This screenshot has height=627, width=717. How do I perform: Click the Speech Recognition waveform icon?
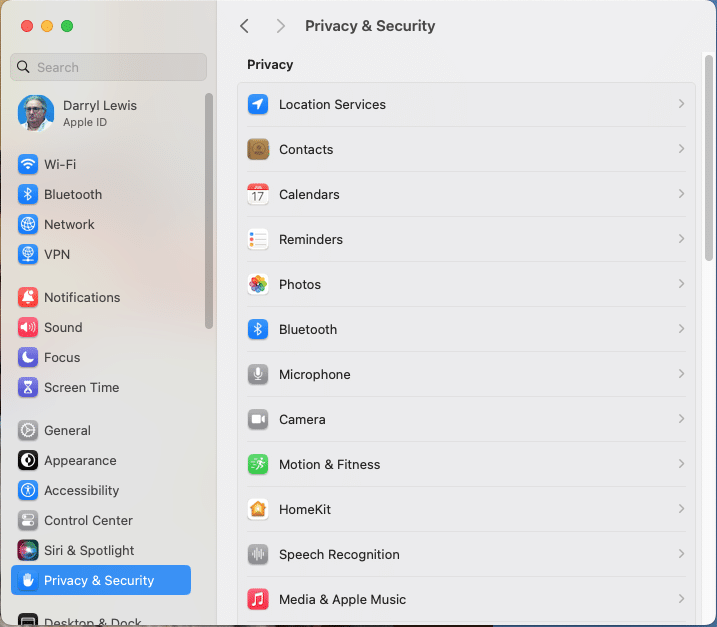258,554
